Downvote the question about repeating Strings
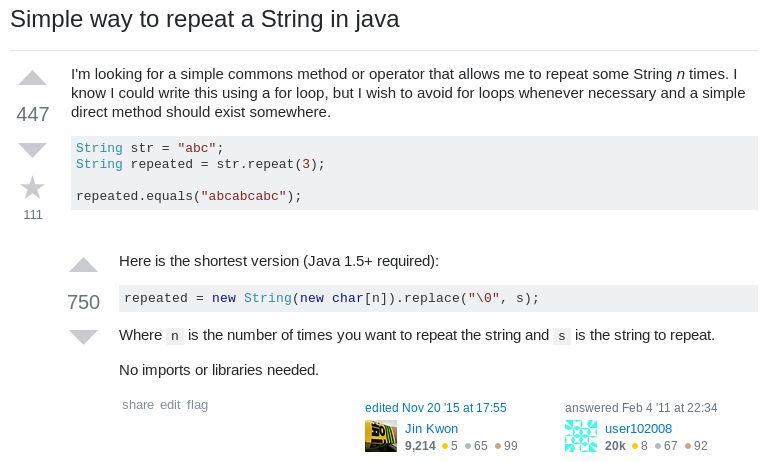768x462 pixels. [33, 150]
